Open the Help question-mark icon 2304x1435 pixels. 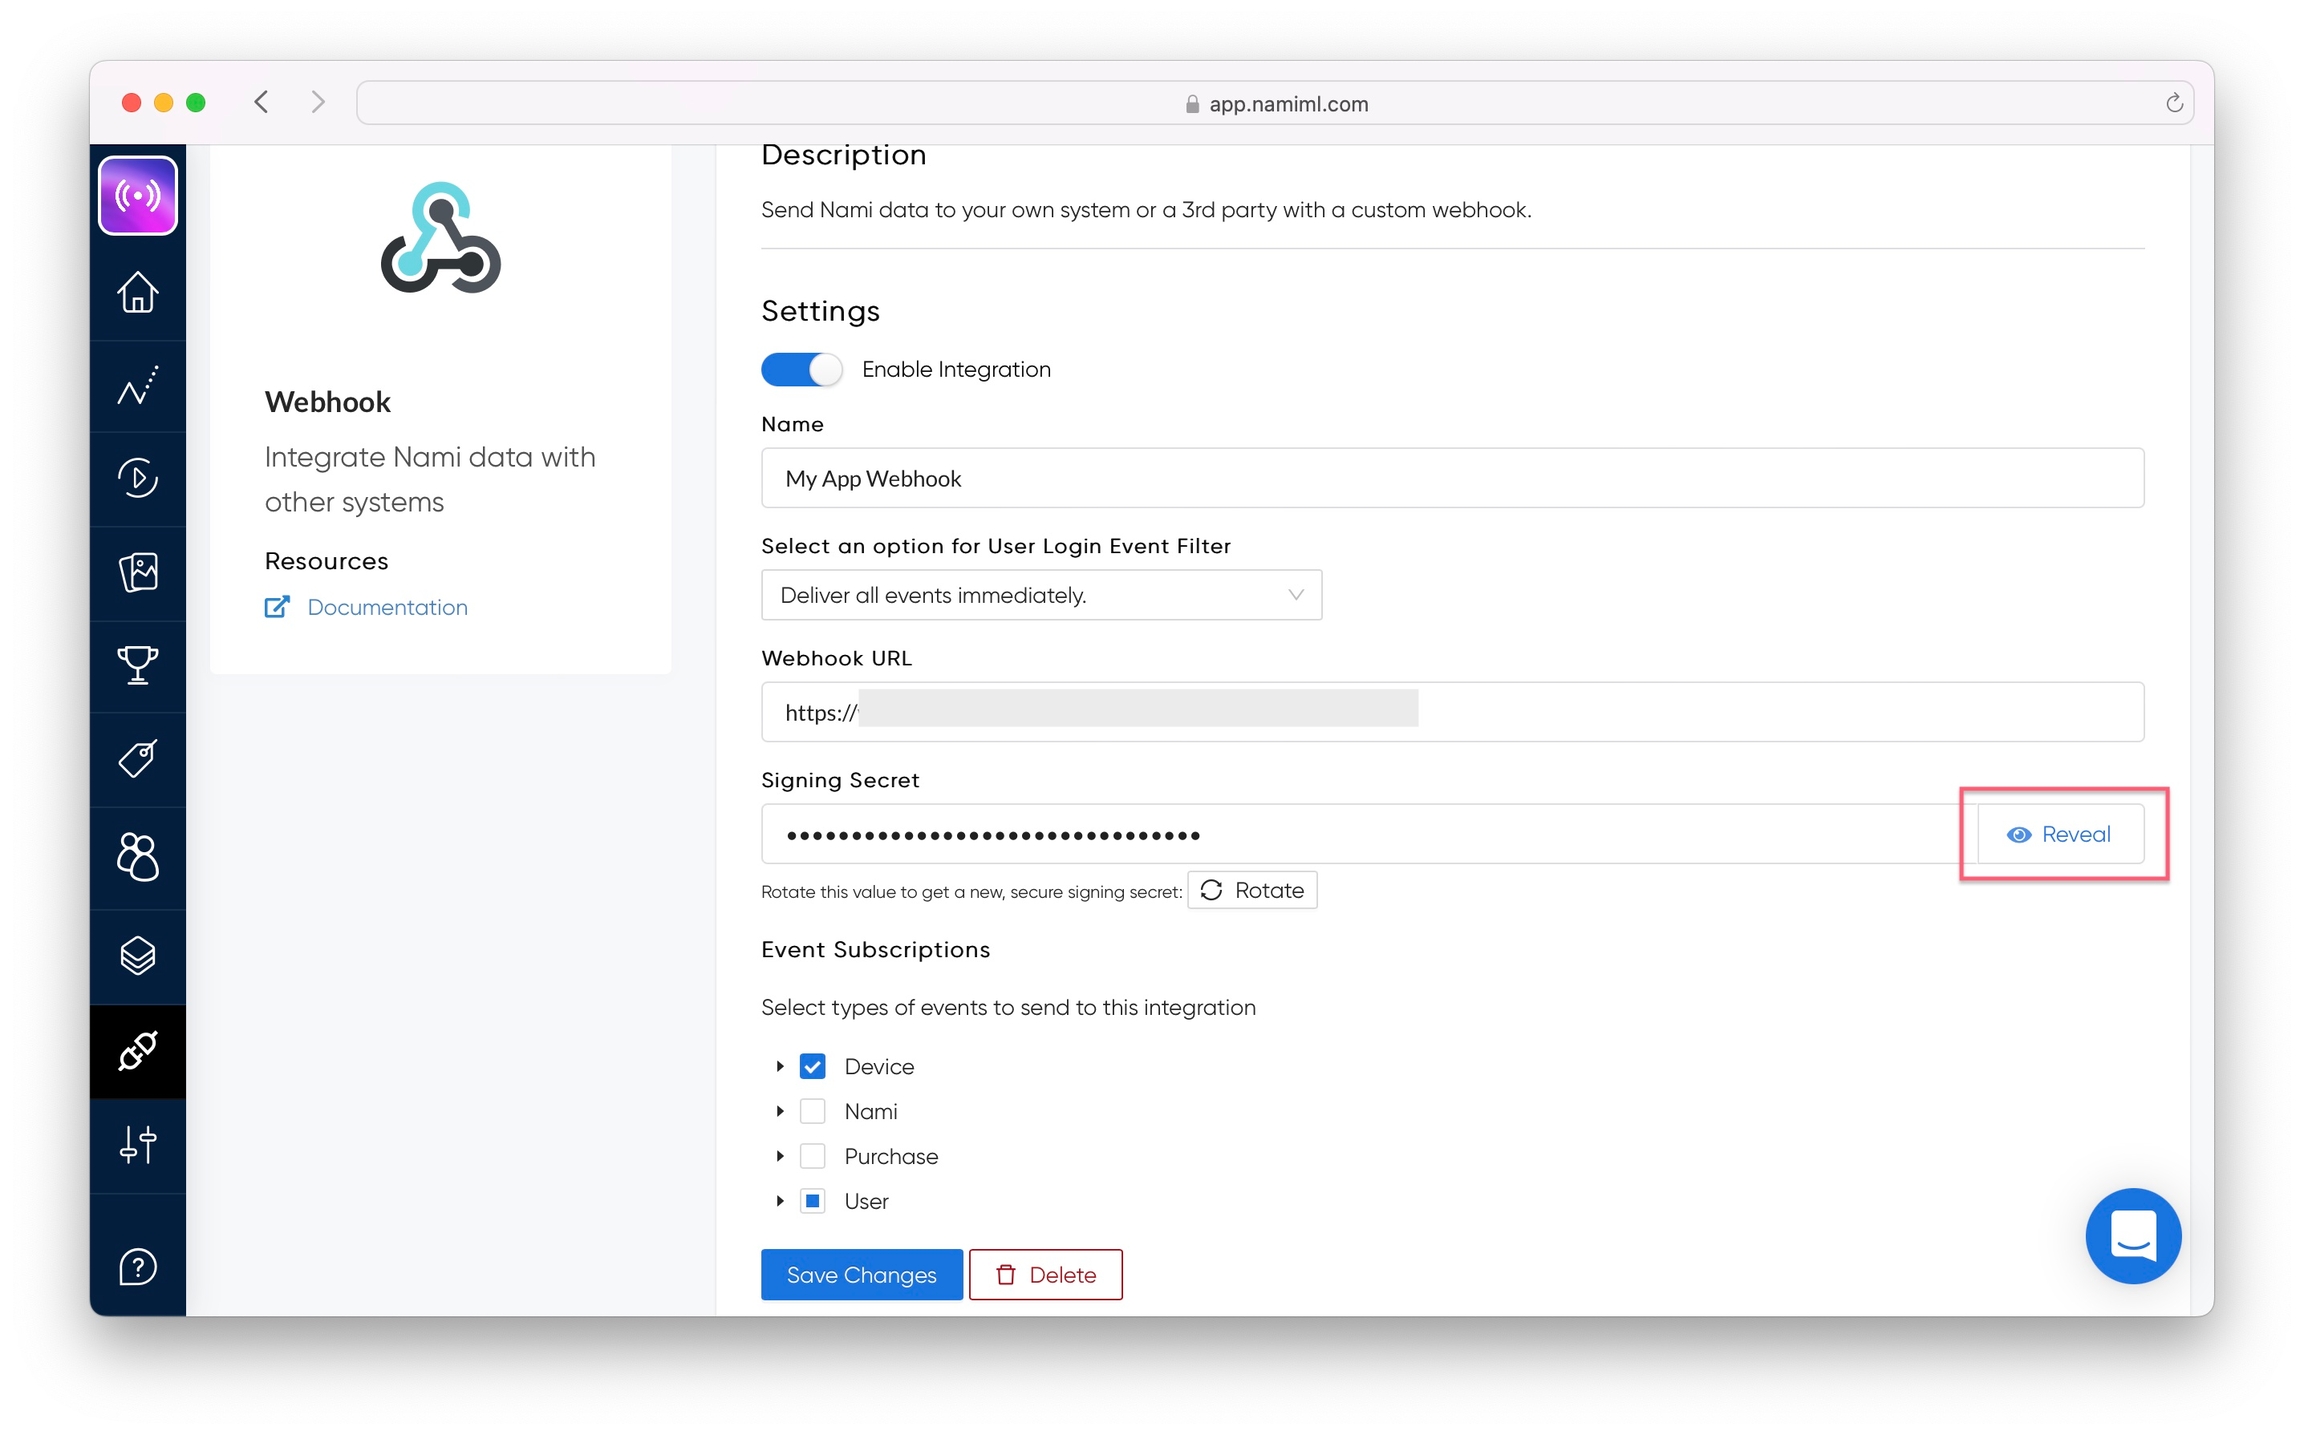138,1267
